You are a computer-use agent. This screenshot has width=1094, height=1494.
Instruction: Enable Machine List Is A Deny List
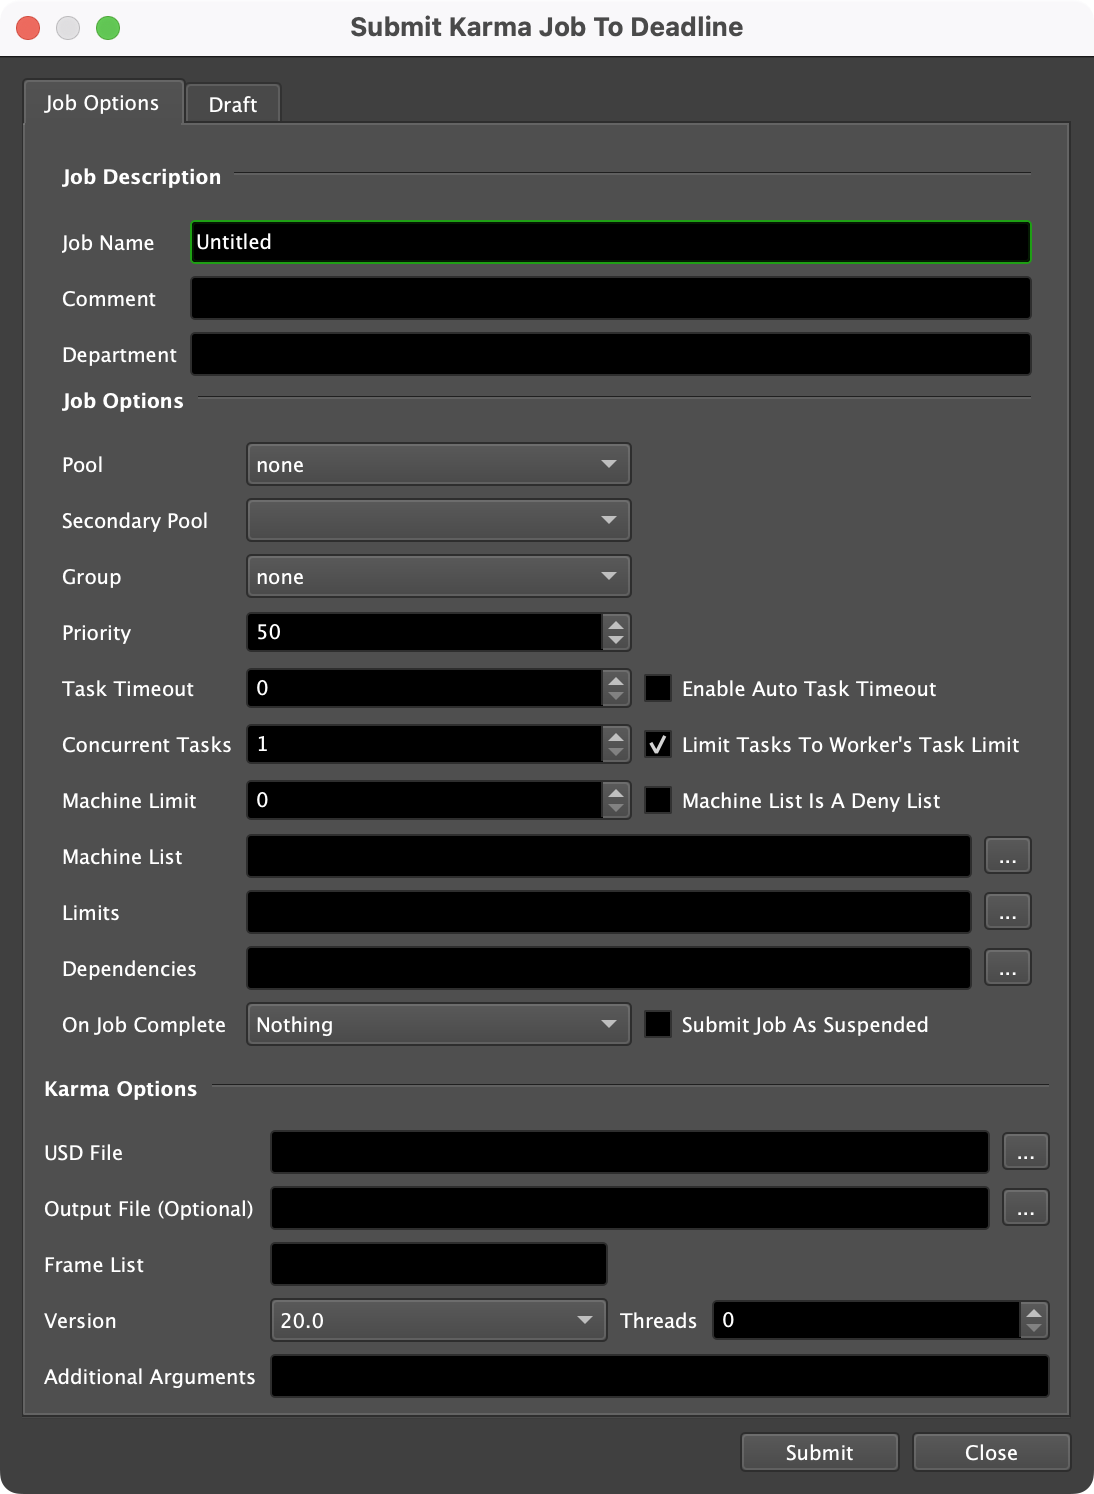[x=659, y=800]
